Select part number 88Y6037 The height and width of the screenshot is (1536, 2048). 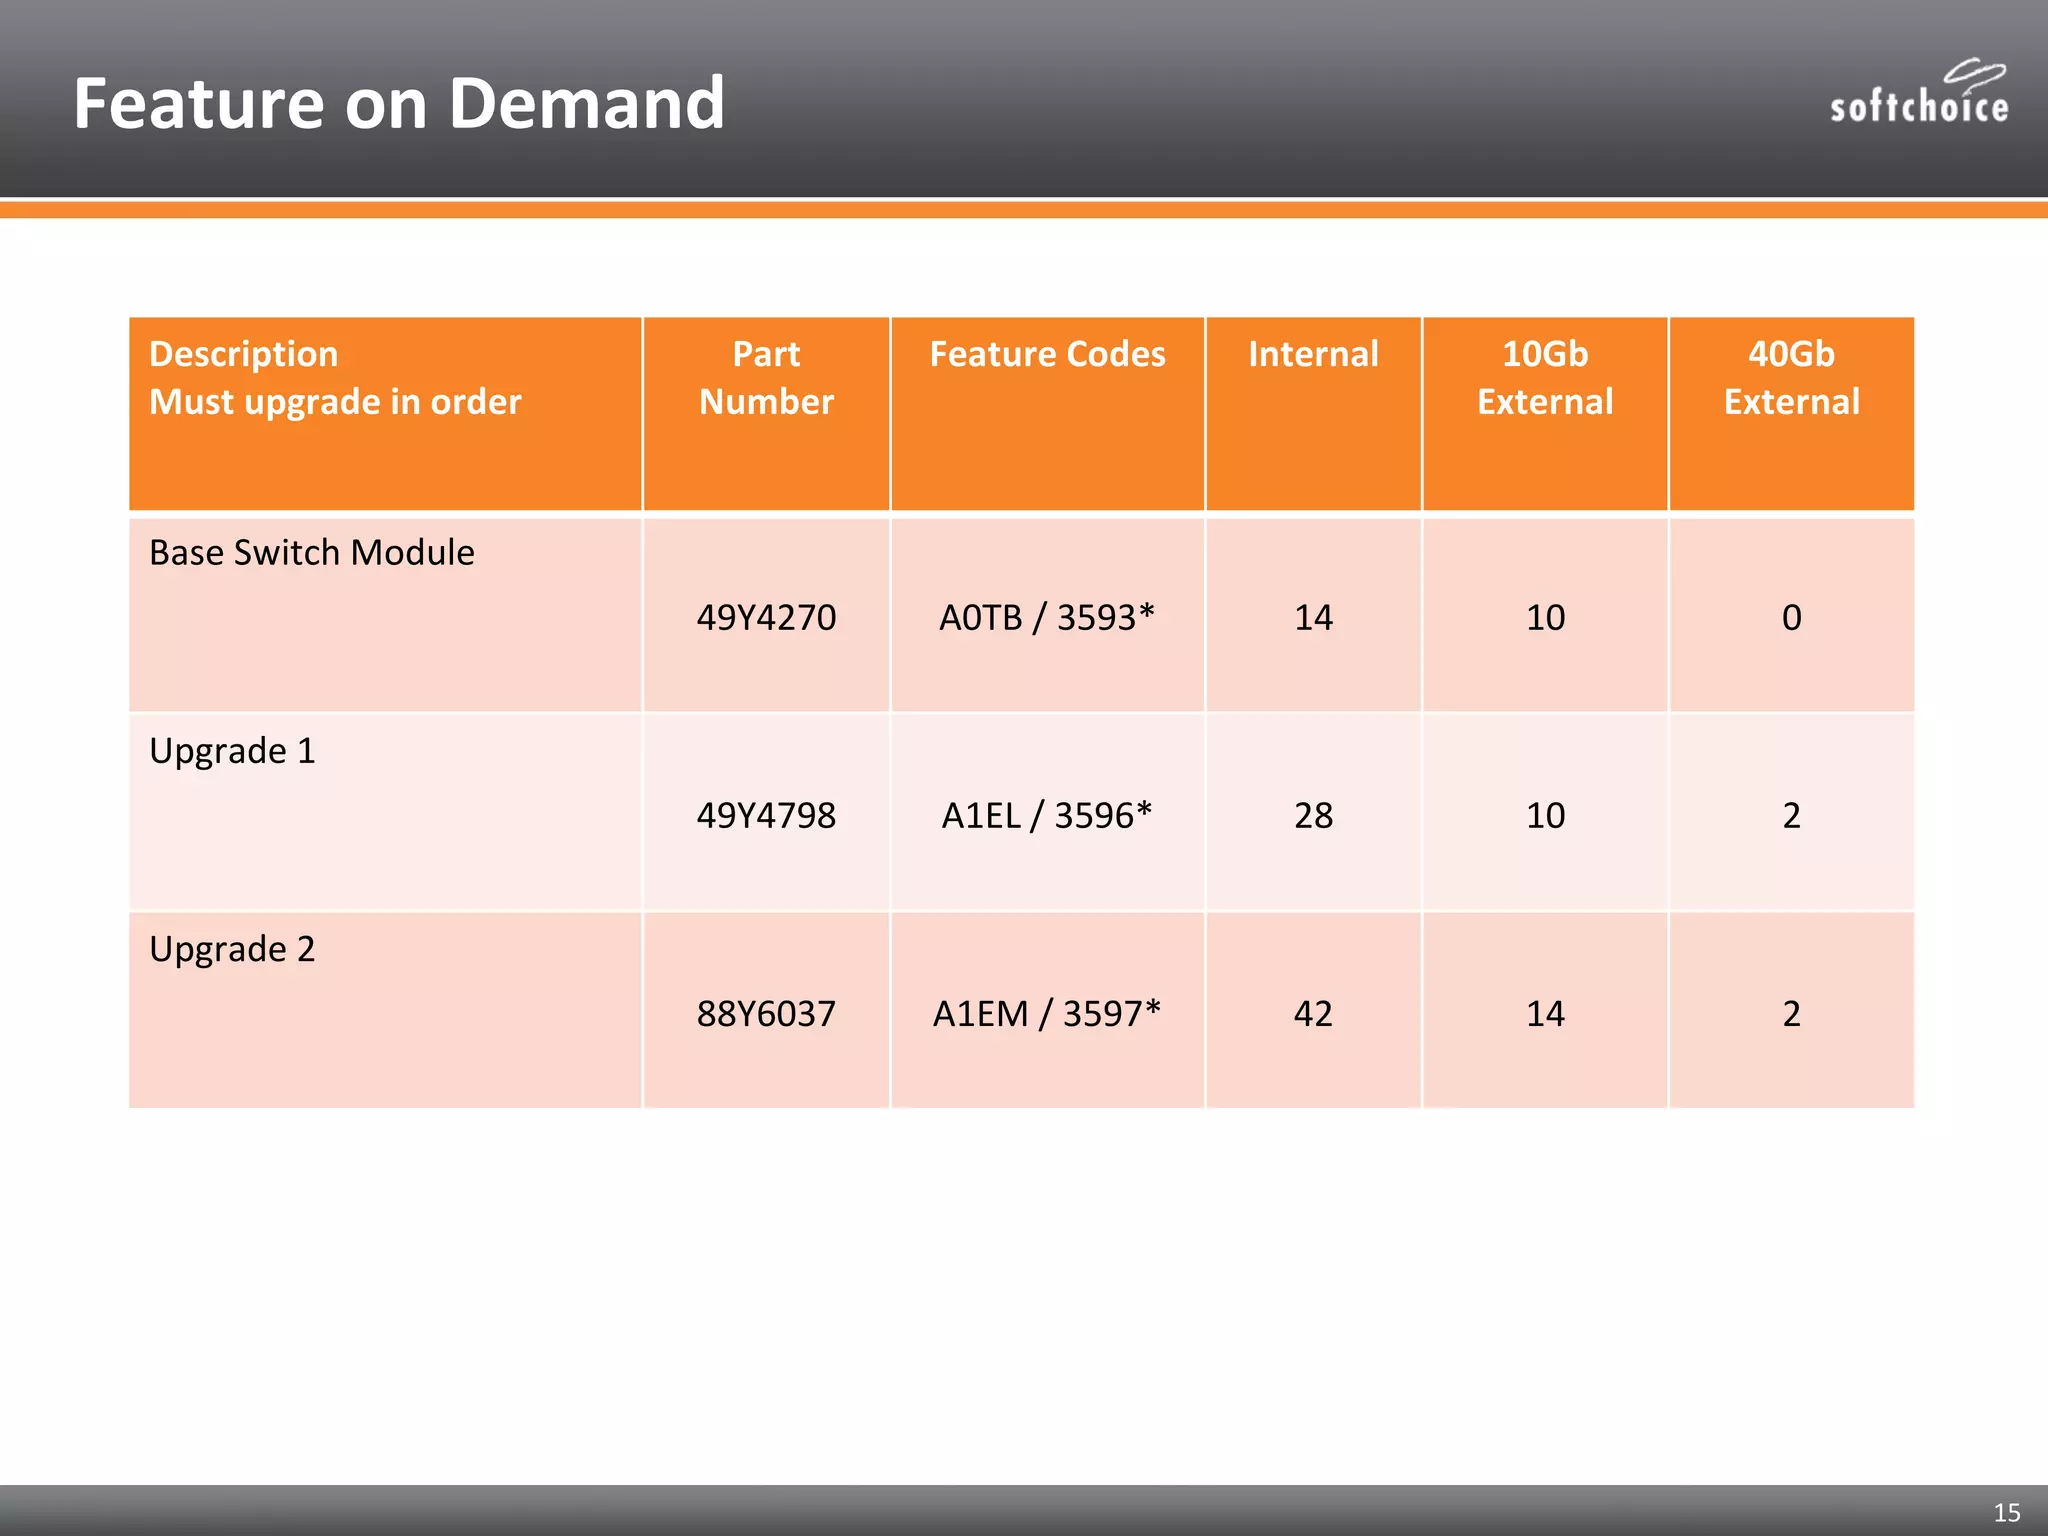click(766, 1013)
